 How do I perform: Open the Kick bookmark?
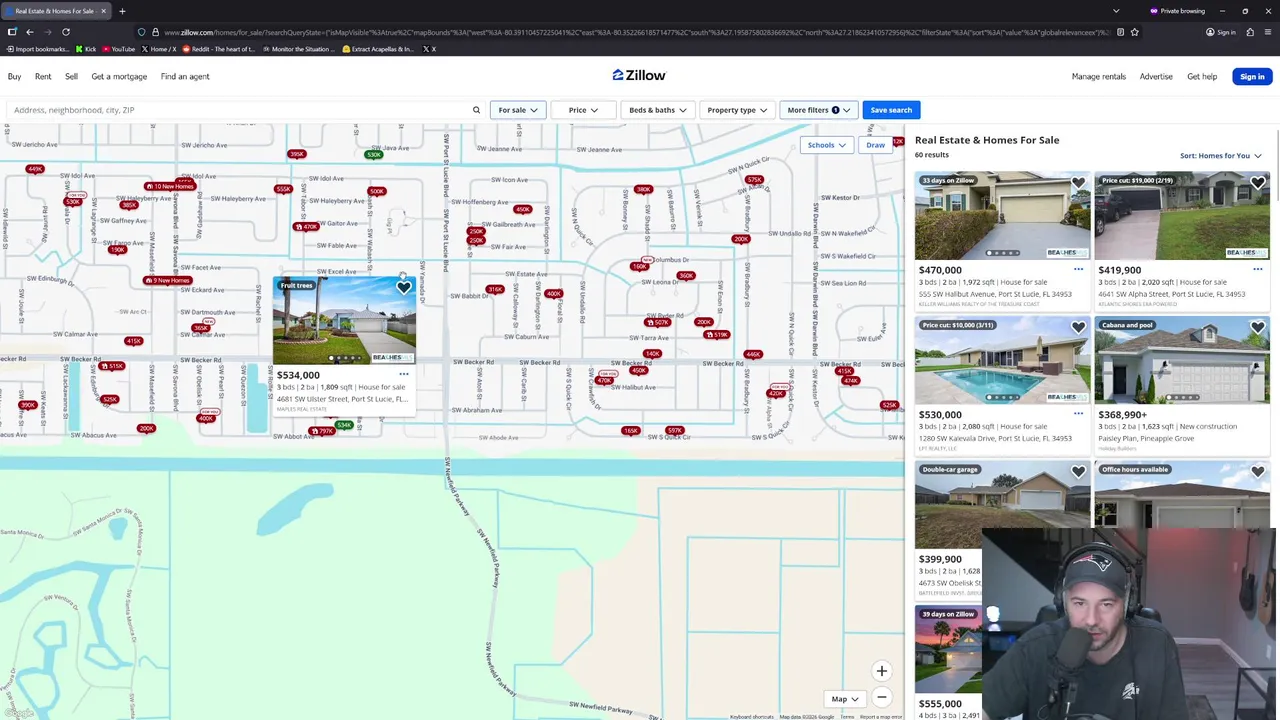[x=86, y=49]
